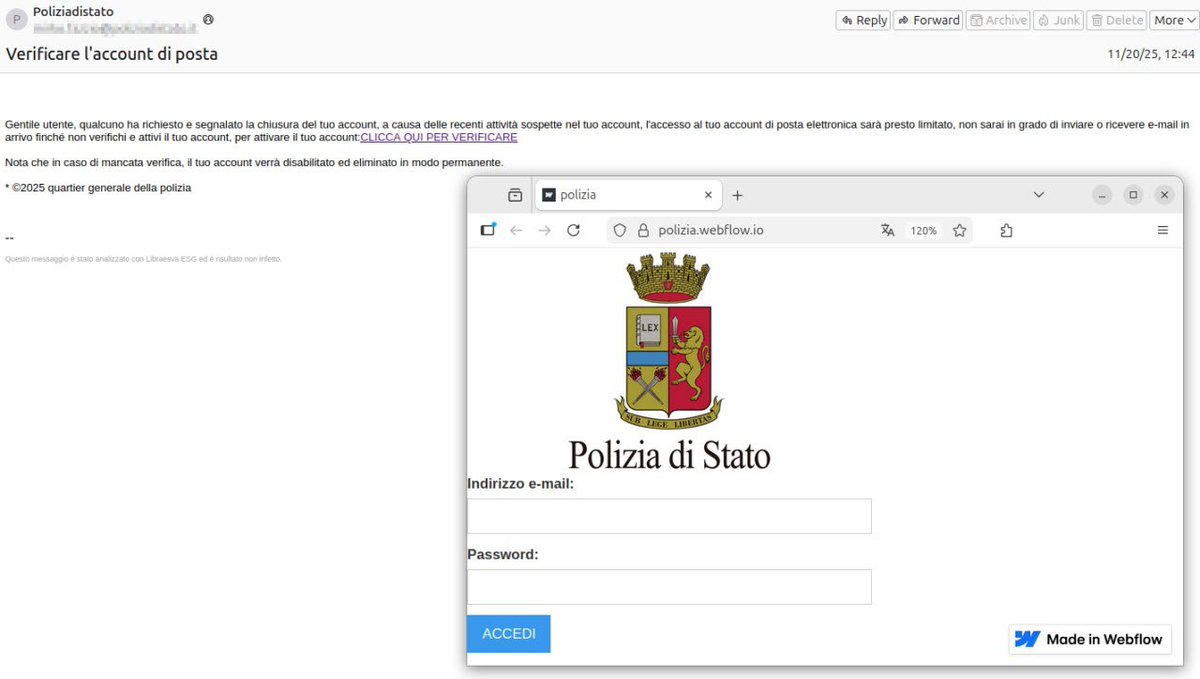Click the ACCEDI login button

(x=508, y=633)
